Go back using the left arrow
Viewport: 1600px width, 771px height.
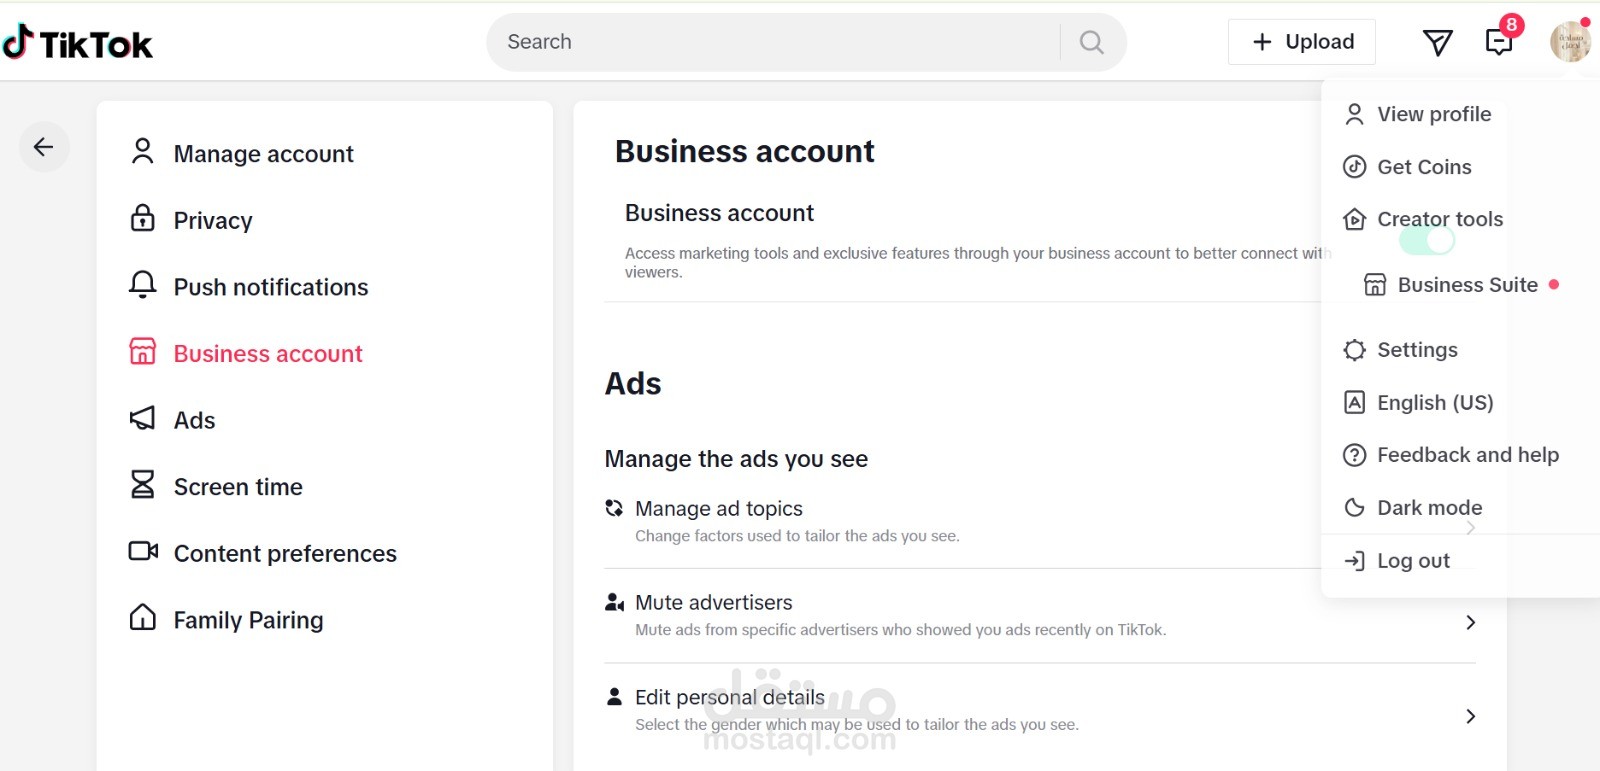tap(43, 147)
